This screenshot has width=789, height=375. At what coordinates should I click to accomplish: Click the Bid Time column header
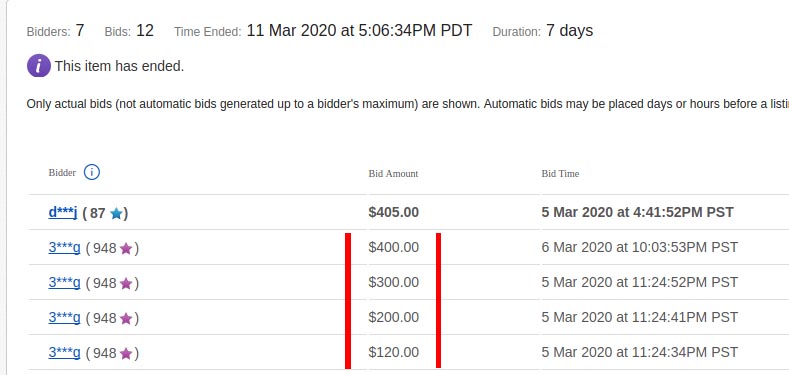(560, 174)
